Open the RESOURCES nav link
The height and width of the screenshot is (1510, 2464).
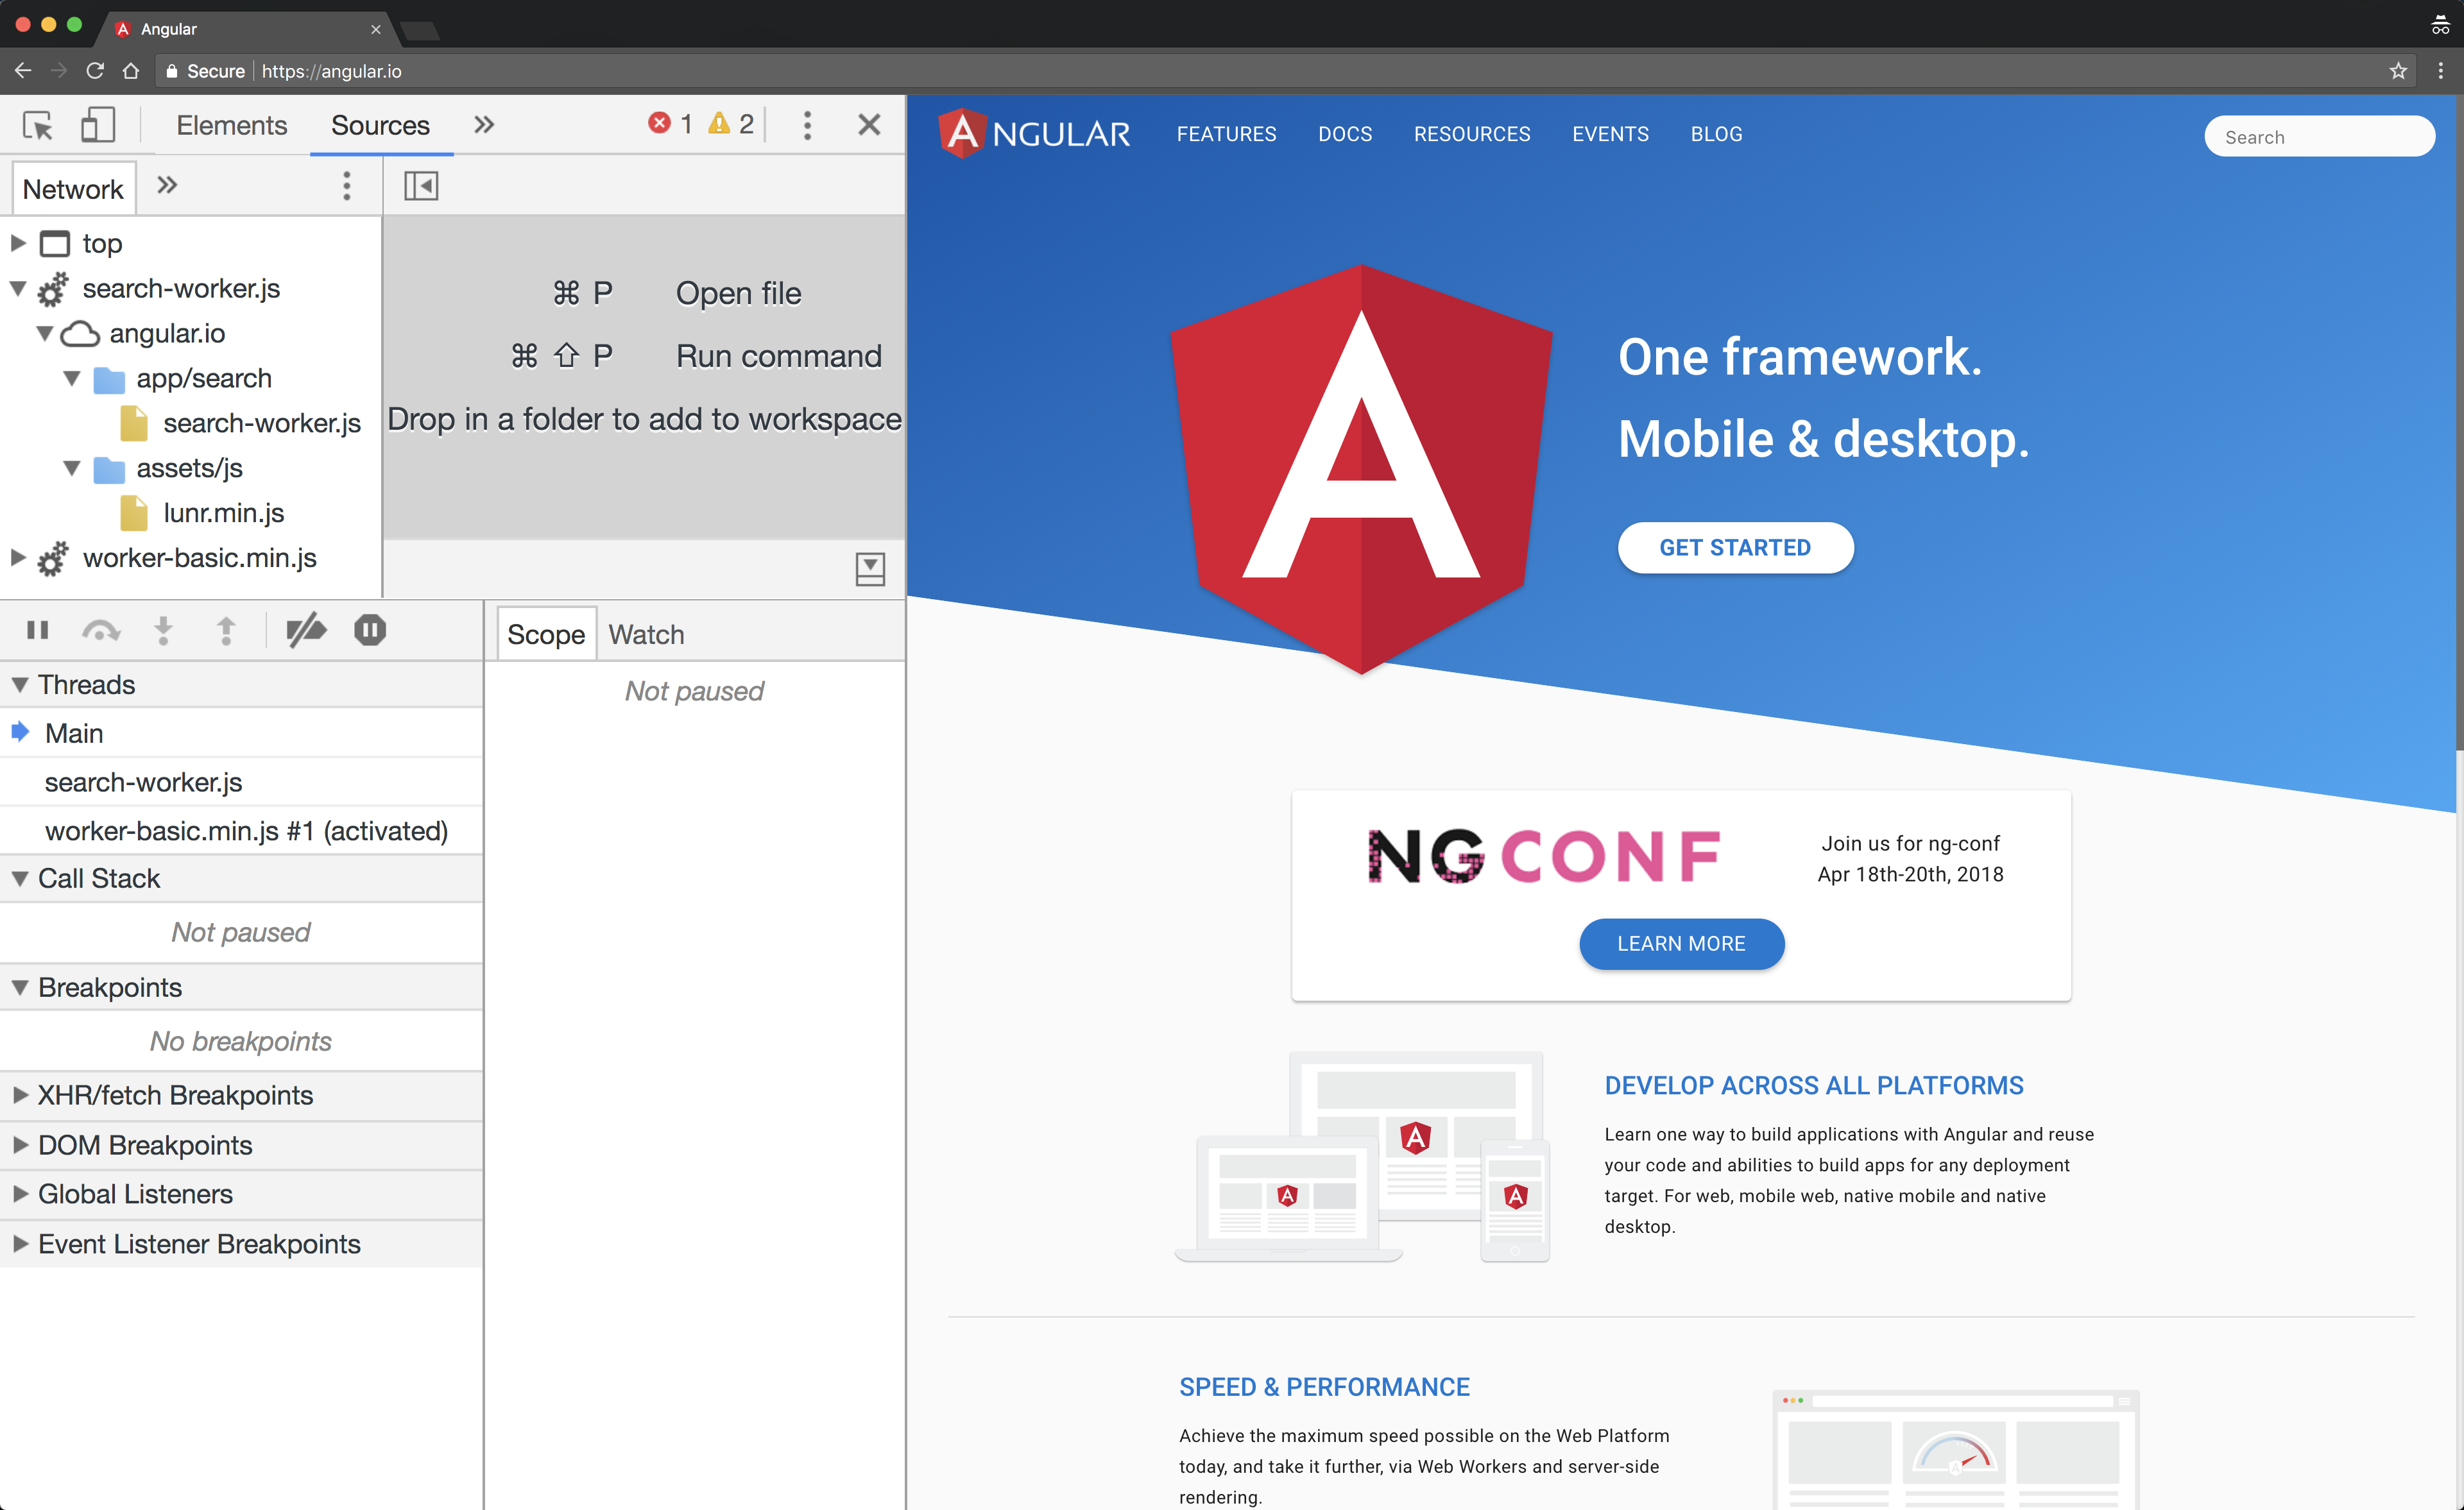tap(1472, 134)
